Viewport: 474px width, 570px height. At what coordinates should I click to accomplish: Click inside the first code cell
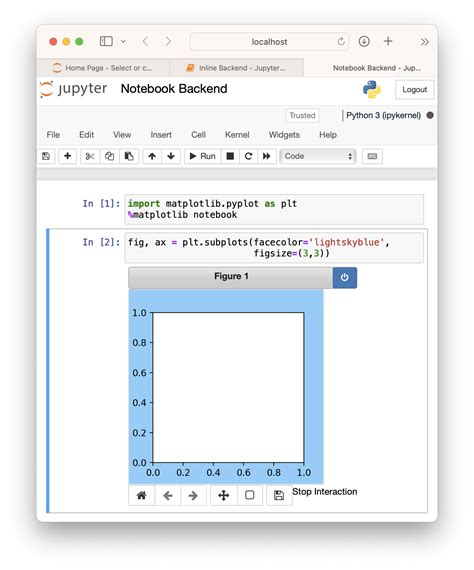[274, 209]
